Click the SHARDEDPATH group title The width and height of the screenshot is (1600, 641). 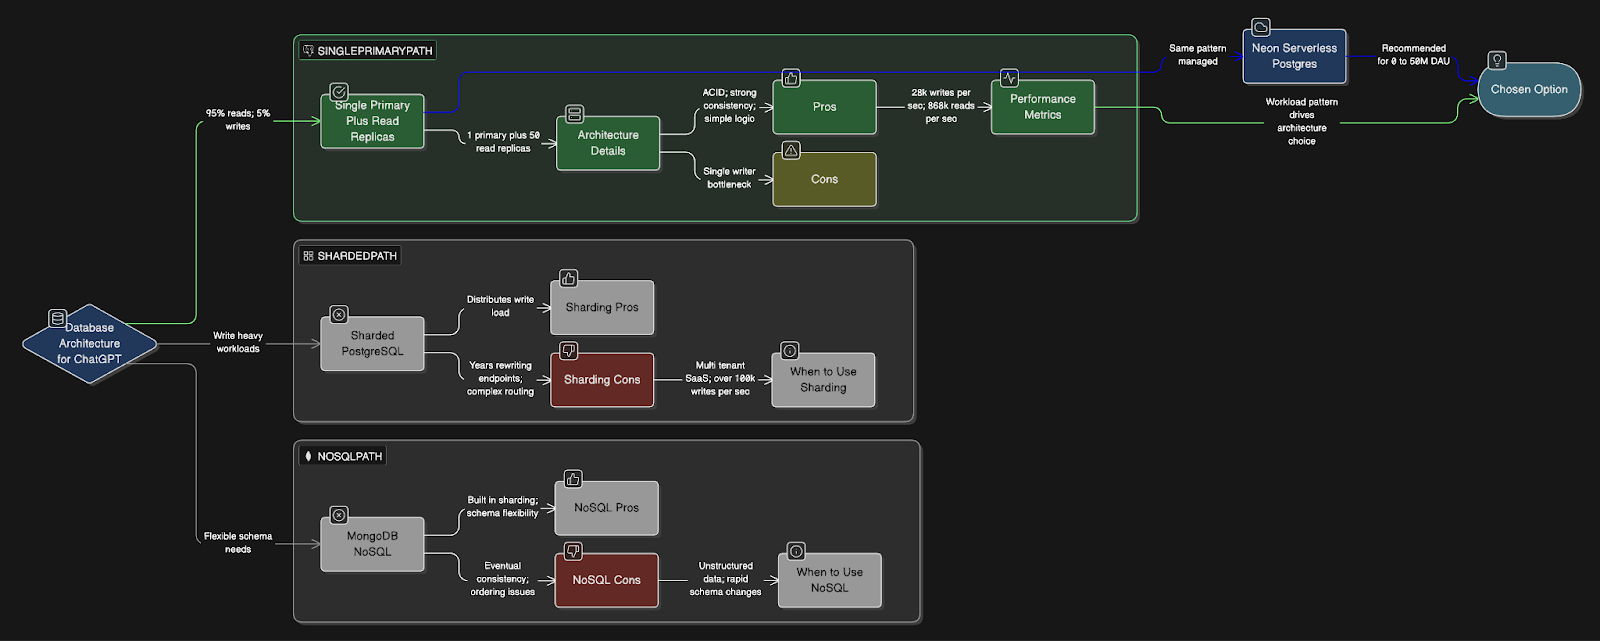tap(357, 256)
